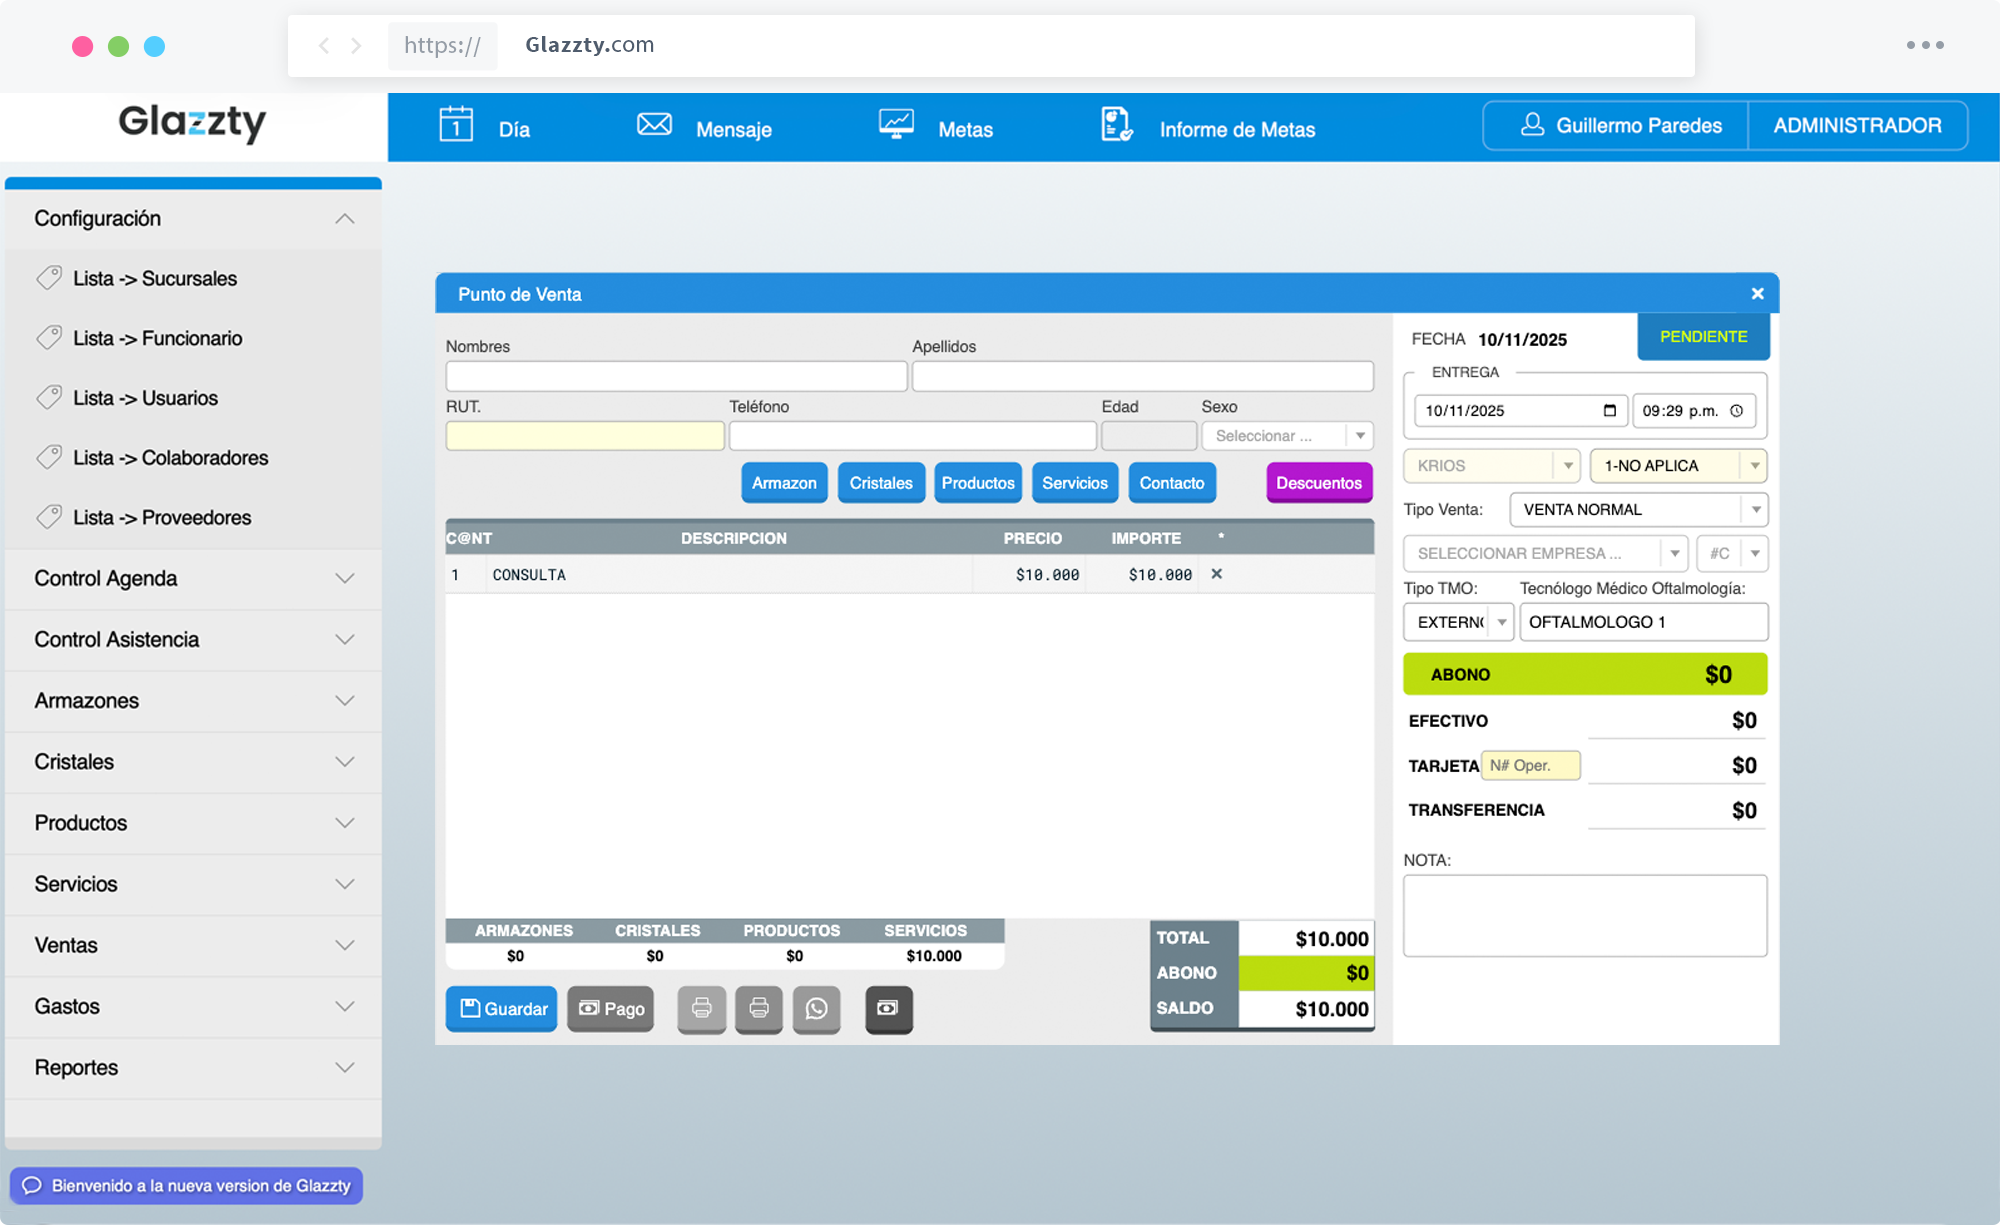Expand the Tipo Venta dropdown
Screen dimensions: 2000x1226
coord(1756,510)
